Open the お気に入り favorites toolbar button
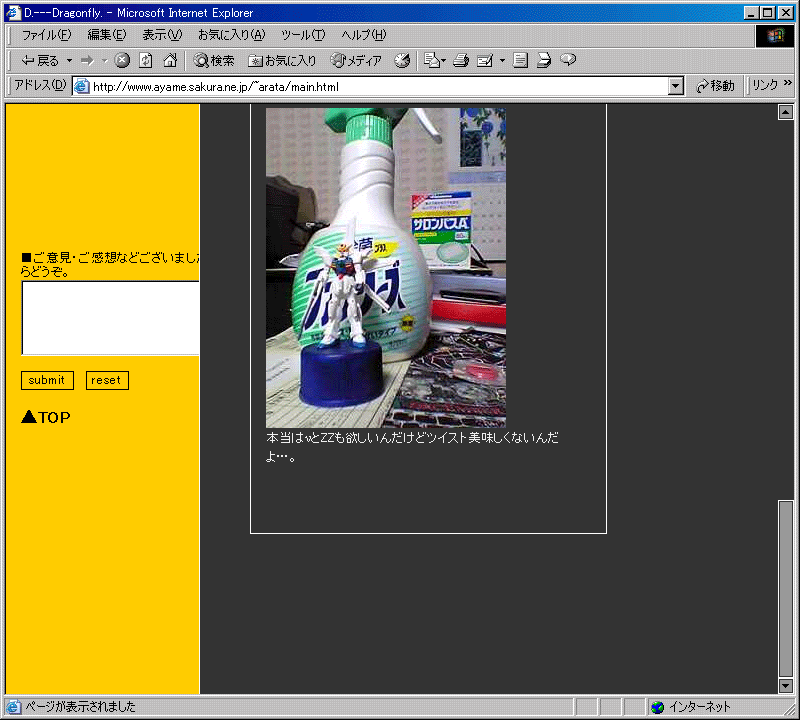 (282, 61)
